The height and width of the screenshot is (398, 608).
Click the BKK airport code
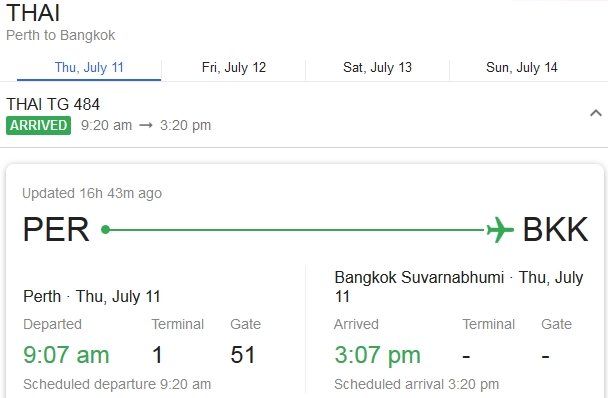click(x=555, y=229)
